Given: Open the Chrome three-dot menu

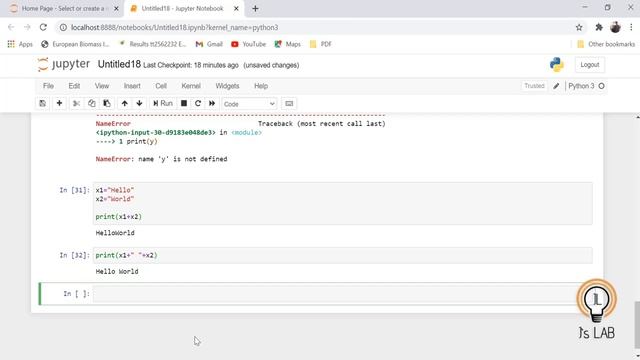Looking at the screenshot, I should [631, 27].
